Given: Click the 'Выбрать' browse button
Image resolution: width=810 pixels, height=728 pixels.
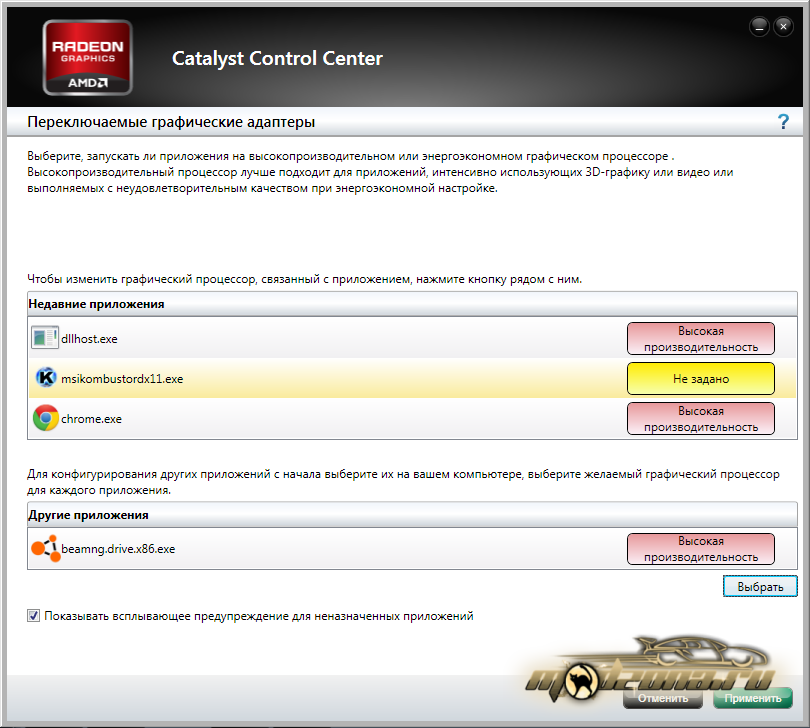Looking at the screenshot, I should (x=760, y=586).
